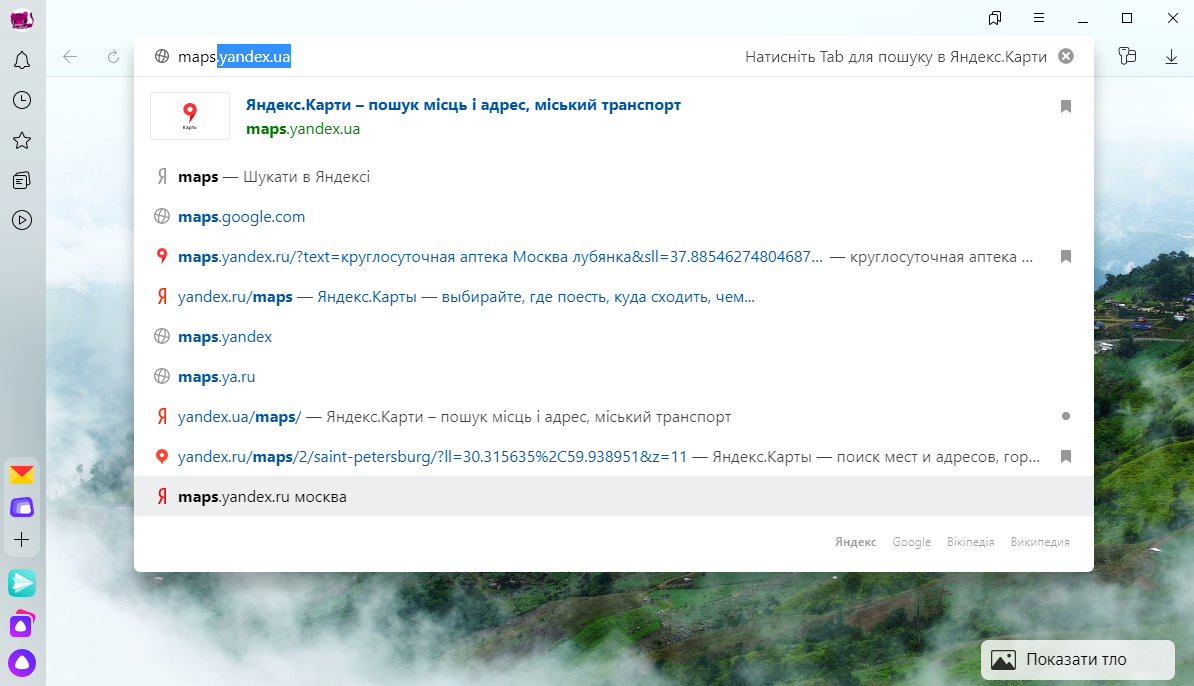The image size is (1194, 686).
Task: Switch search engine to Яндекс
Action: pyautogui.click(x=855, y=542)
